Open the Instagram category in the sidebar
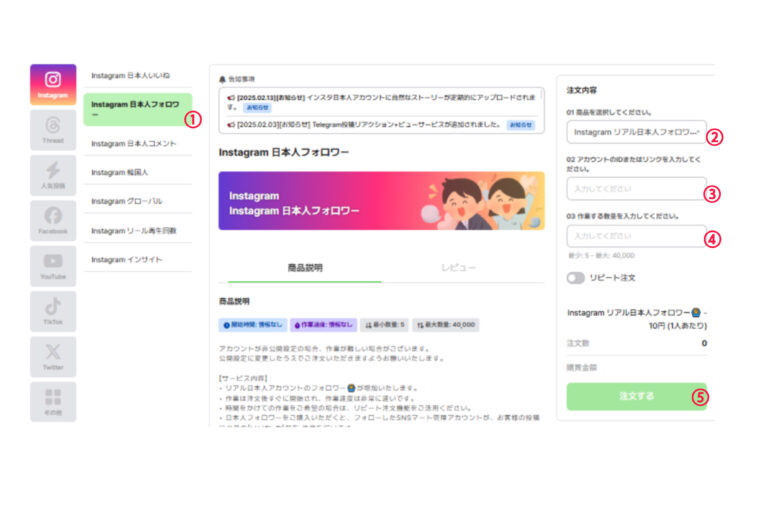 (x=53, y=84)
